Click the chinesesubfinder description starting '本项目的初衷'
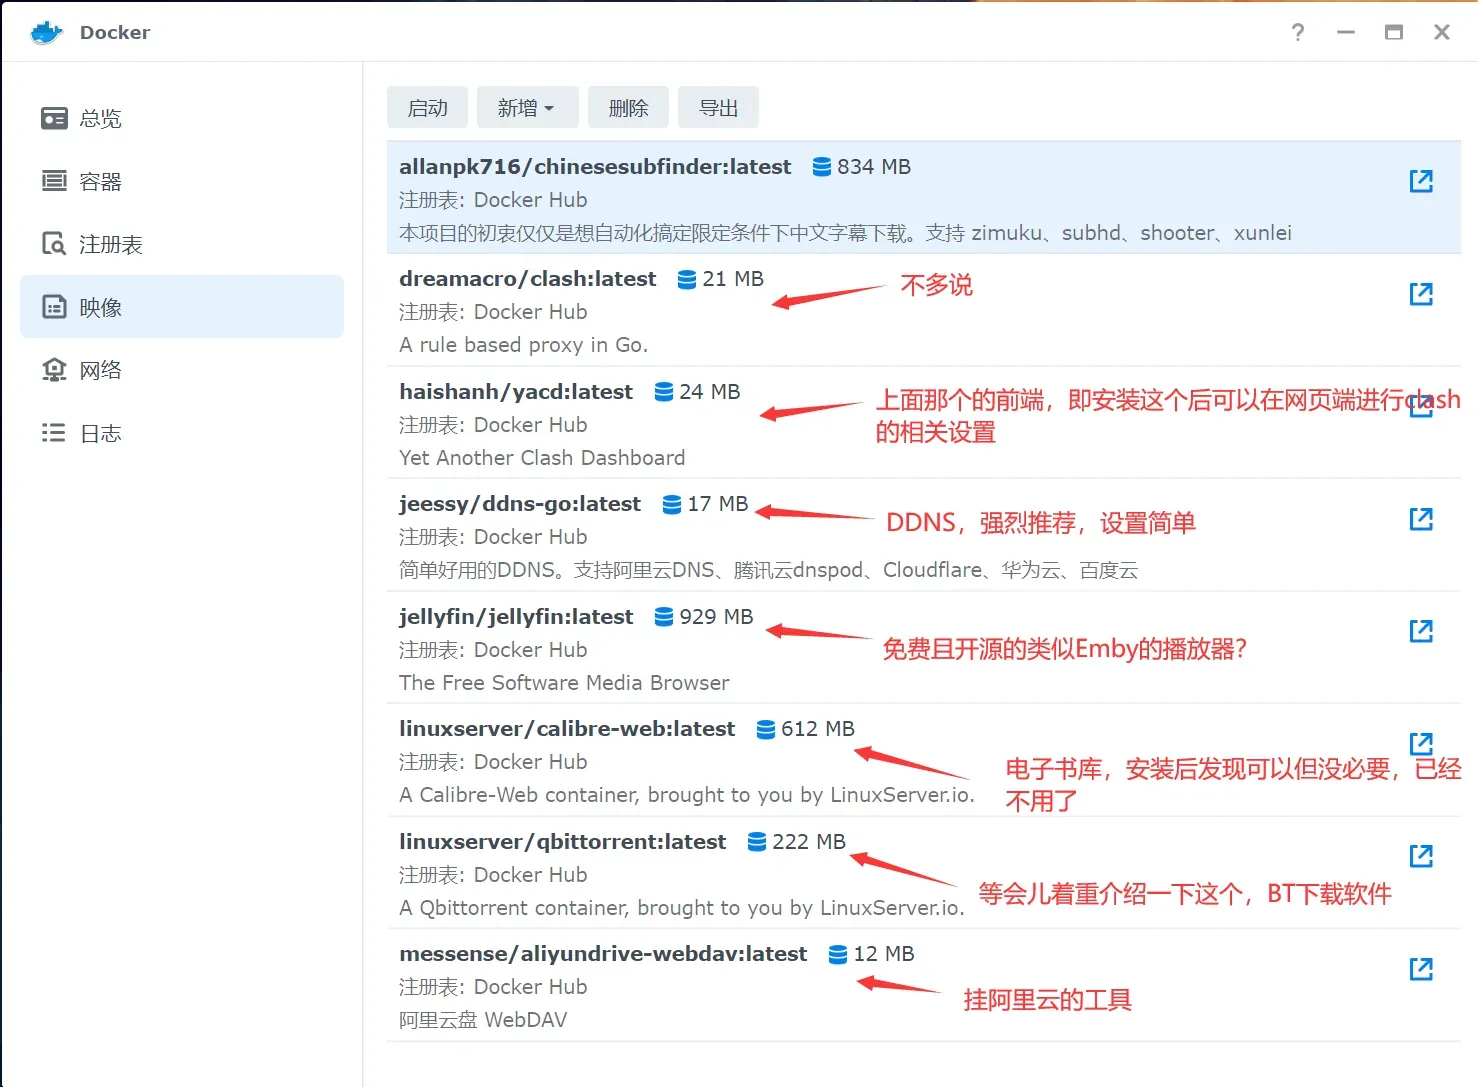The image size is (1478, 1087). pos(845,233)
